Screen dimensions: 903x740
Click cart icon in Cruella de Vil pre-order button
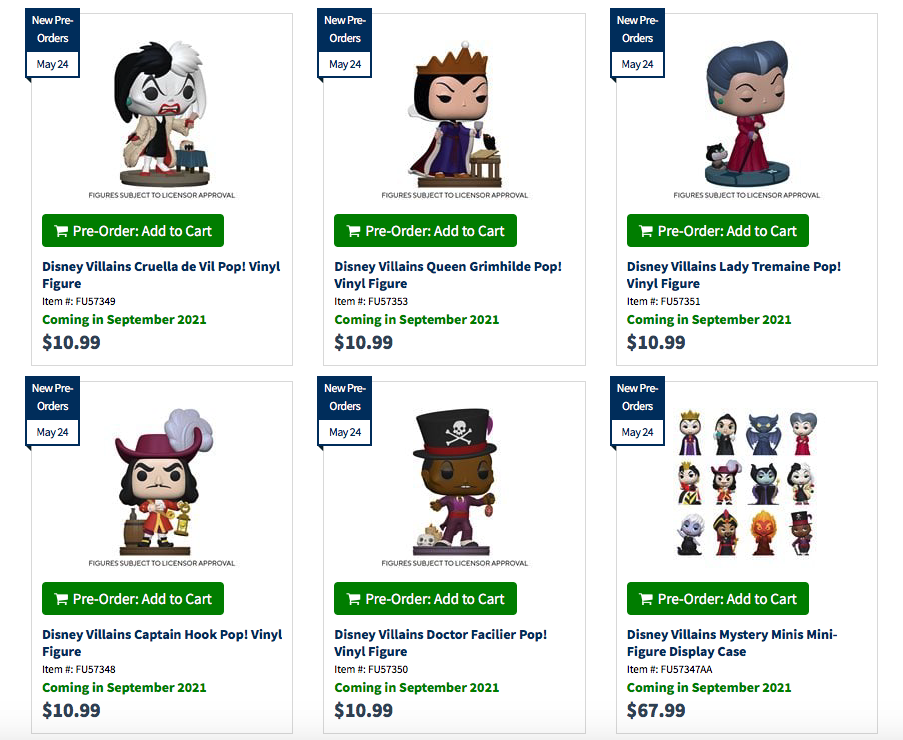(x=61, y=231)
